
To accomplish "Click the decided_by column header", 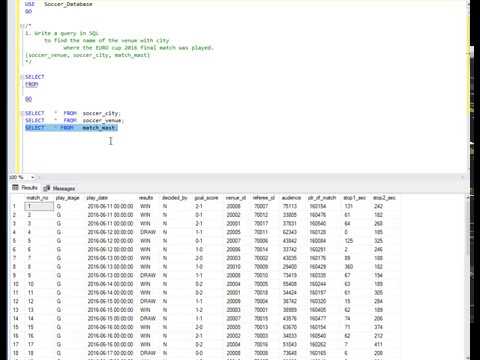I will [x=175, y=198].
